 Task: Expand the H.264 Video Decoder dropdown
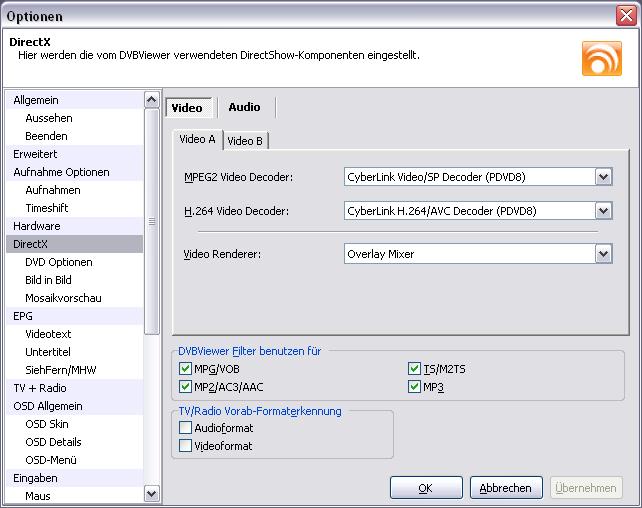[x=602, y=211]
